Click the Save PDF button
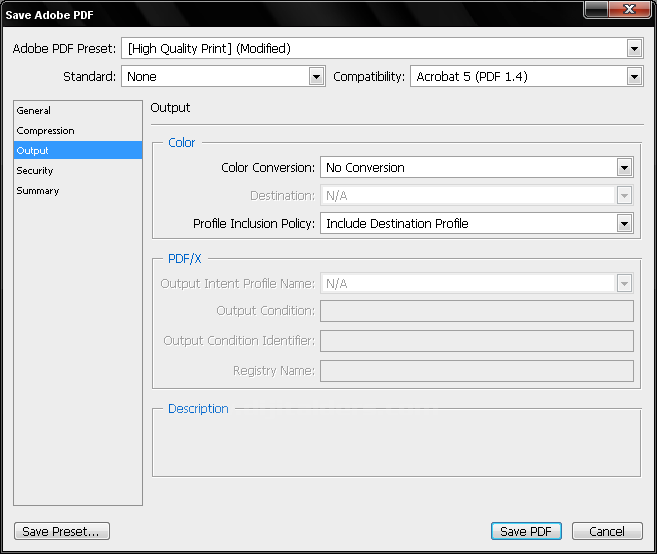The height and width of the screenshot is (554, 657). pyautogui.click(x=526, y=531)
